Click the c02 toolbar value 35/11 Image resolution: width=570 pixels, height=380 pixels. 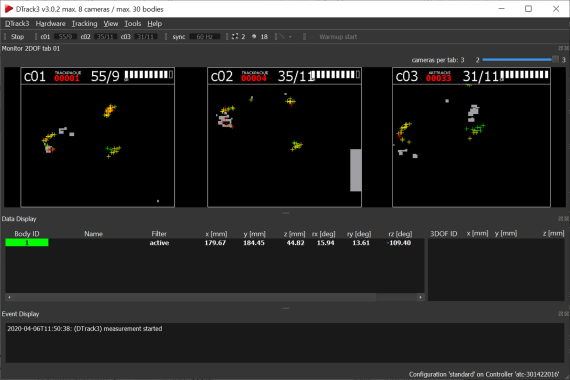pyautogui.click(x=105, y=37)
